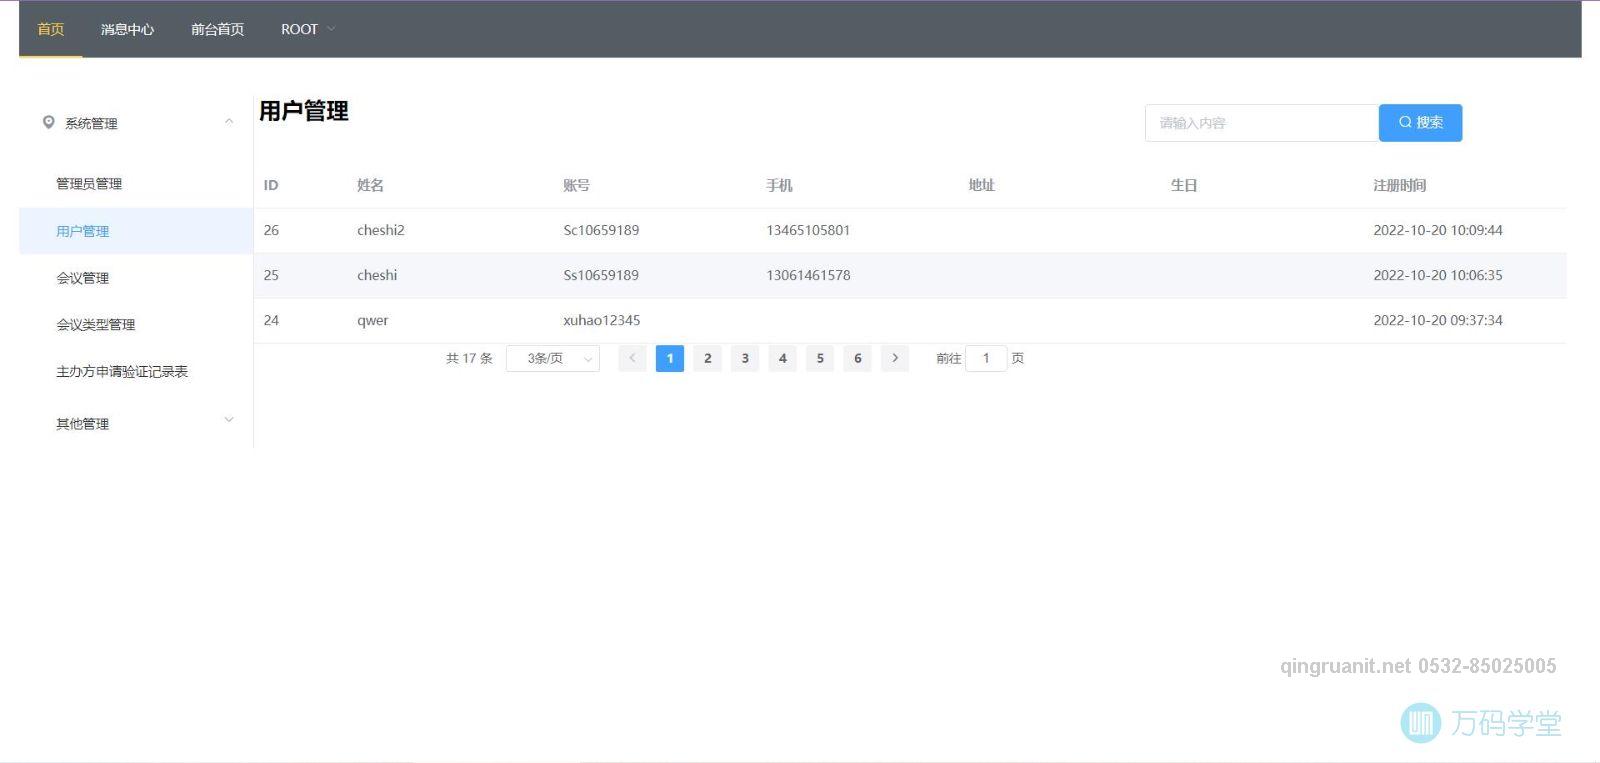Image resolution: width=1600 pixels, height=763 pixels.
Task: Click the account cell xuhao12345
Action: [602, 320]
